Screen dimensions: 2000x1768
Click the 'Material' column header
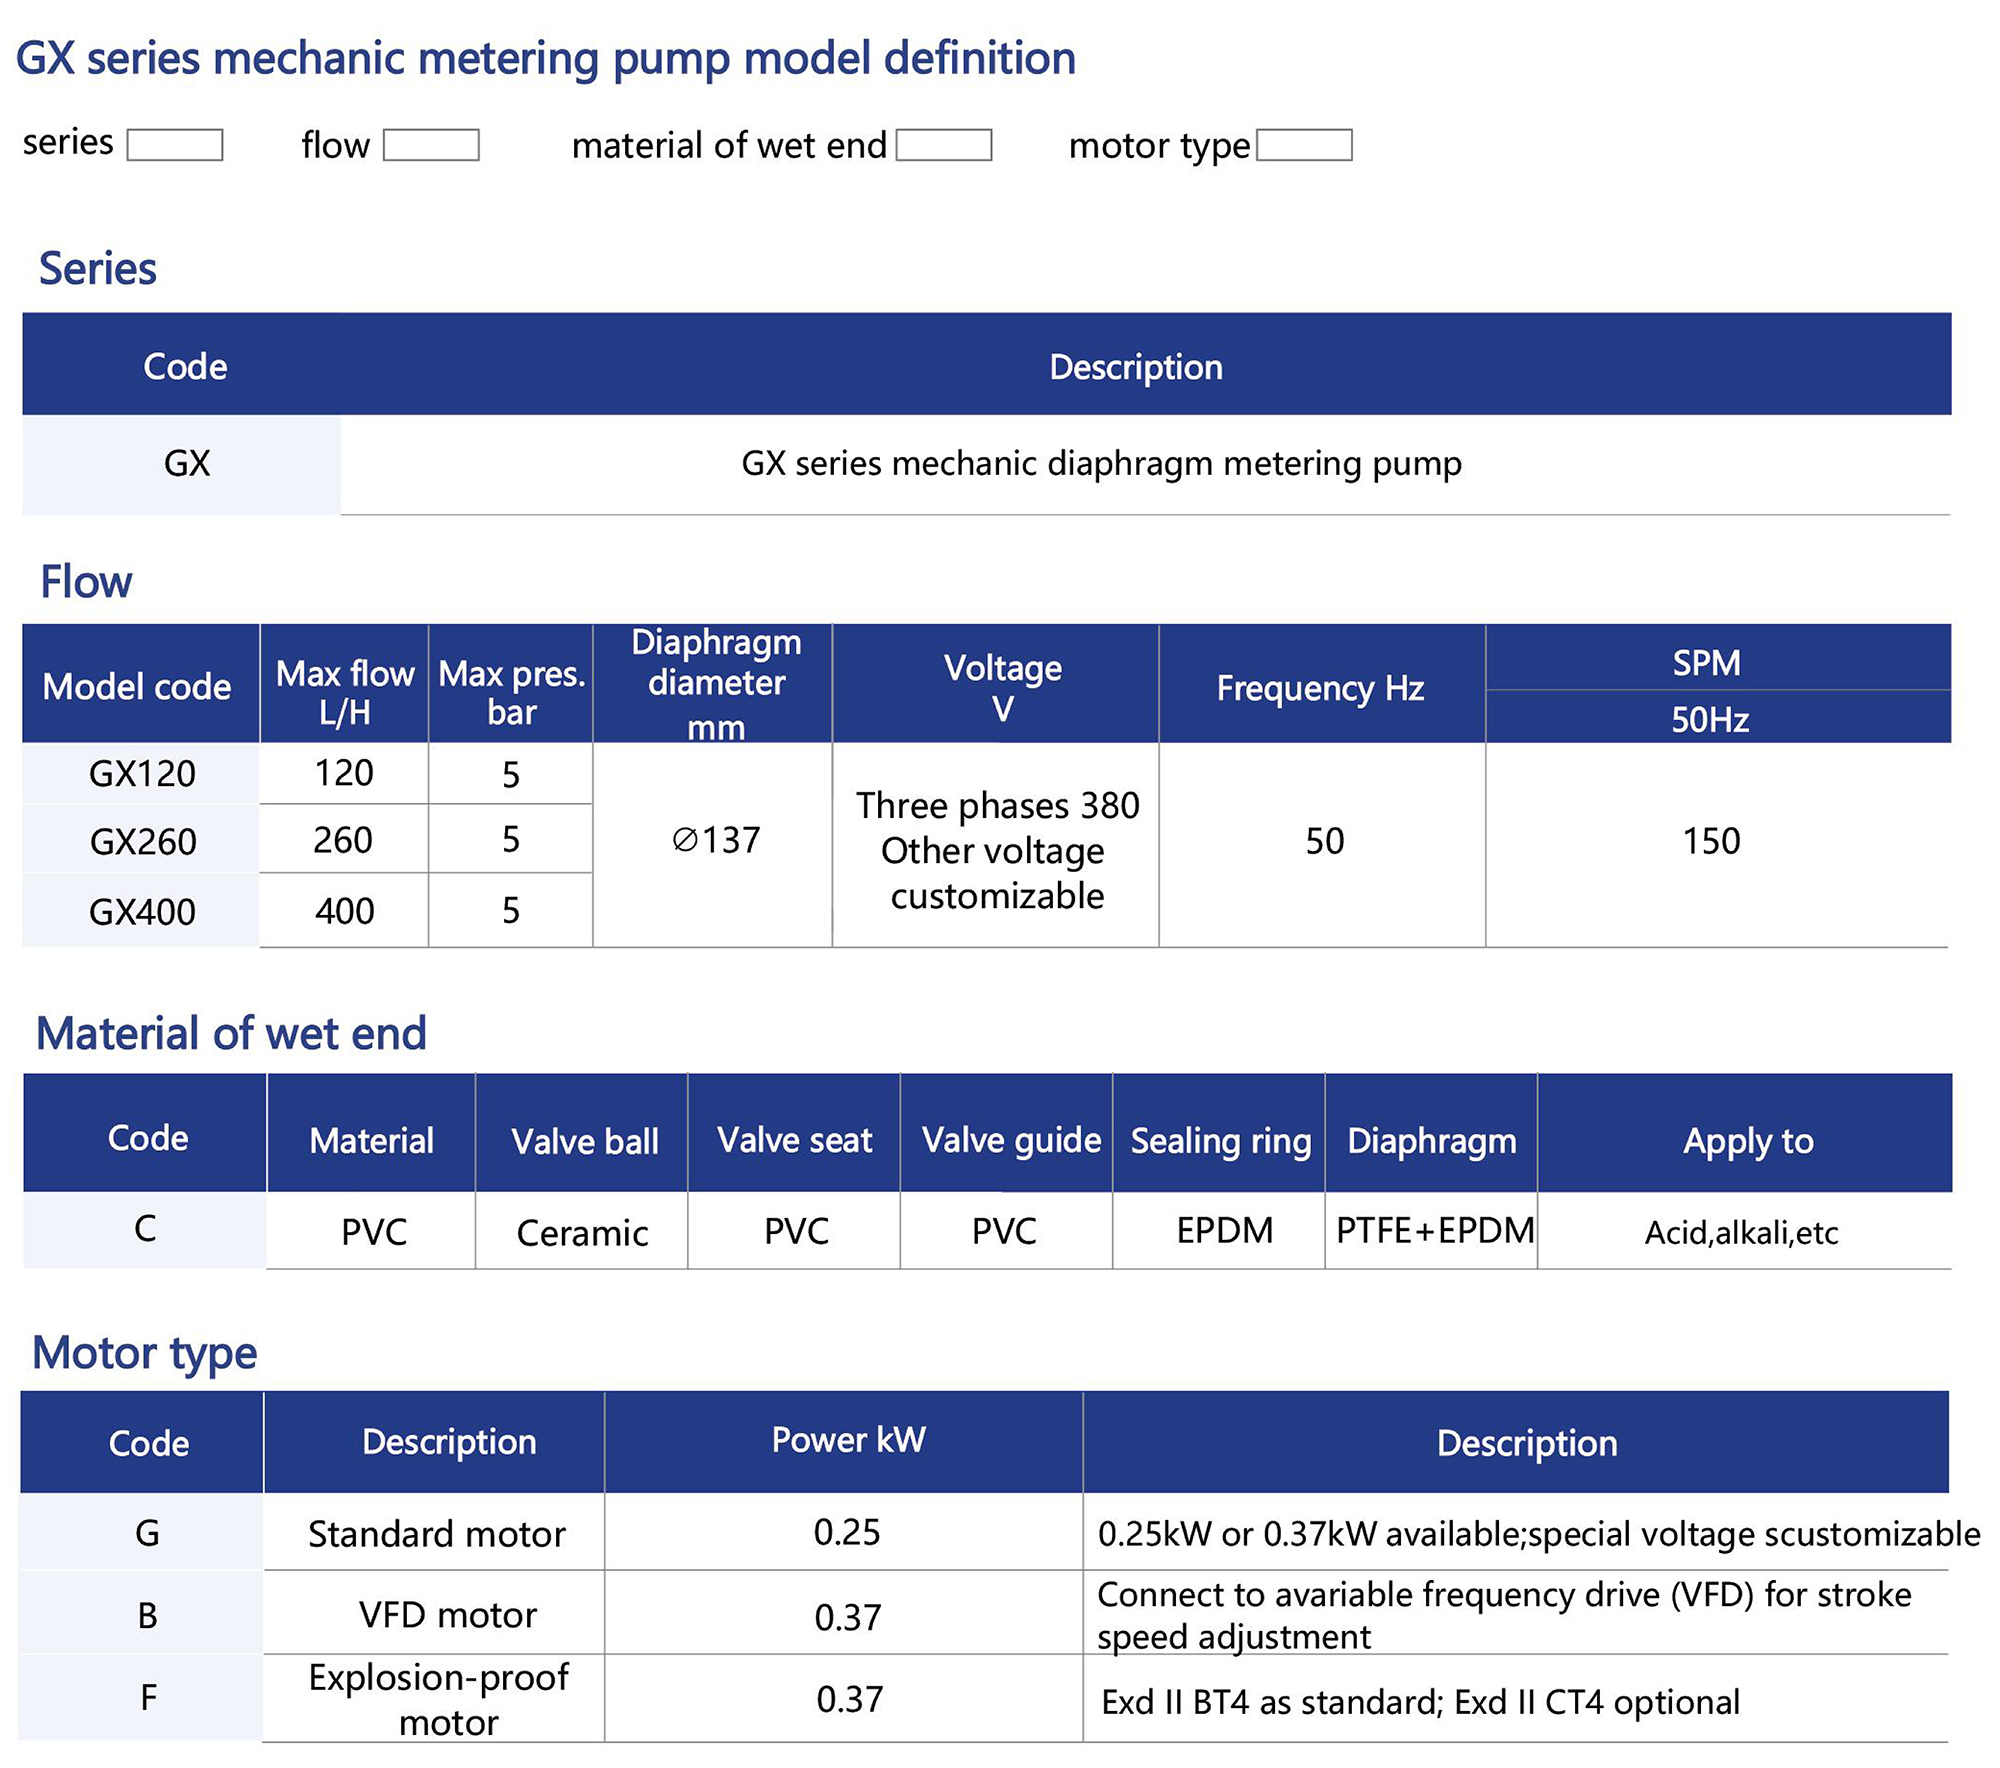pyautogui.click(x=372, y=1141)
